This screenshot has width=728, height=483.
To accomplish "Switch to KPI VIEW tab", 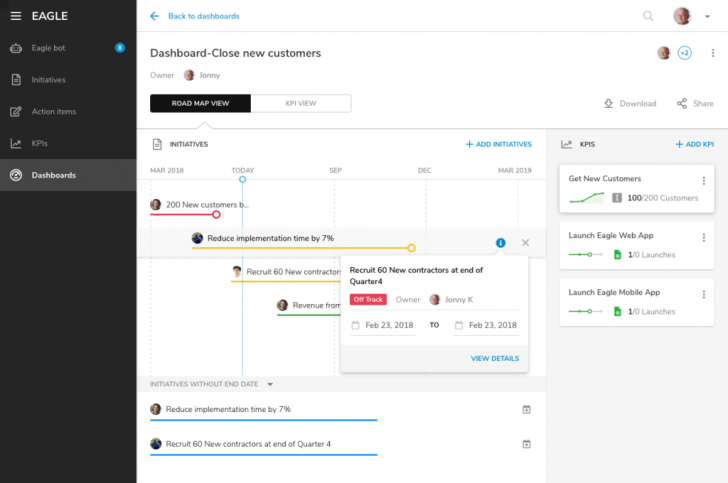I will click(301, 104).
